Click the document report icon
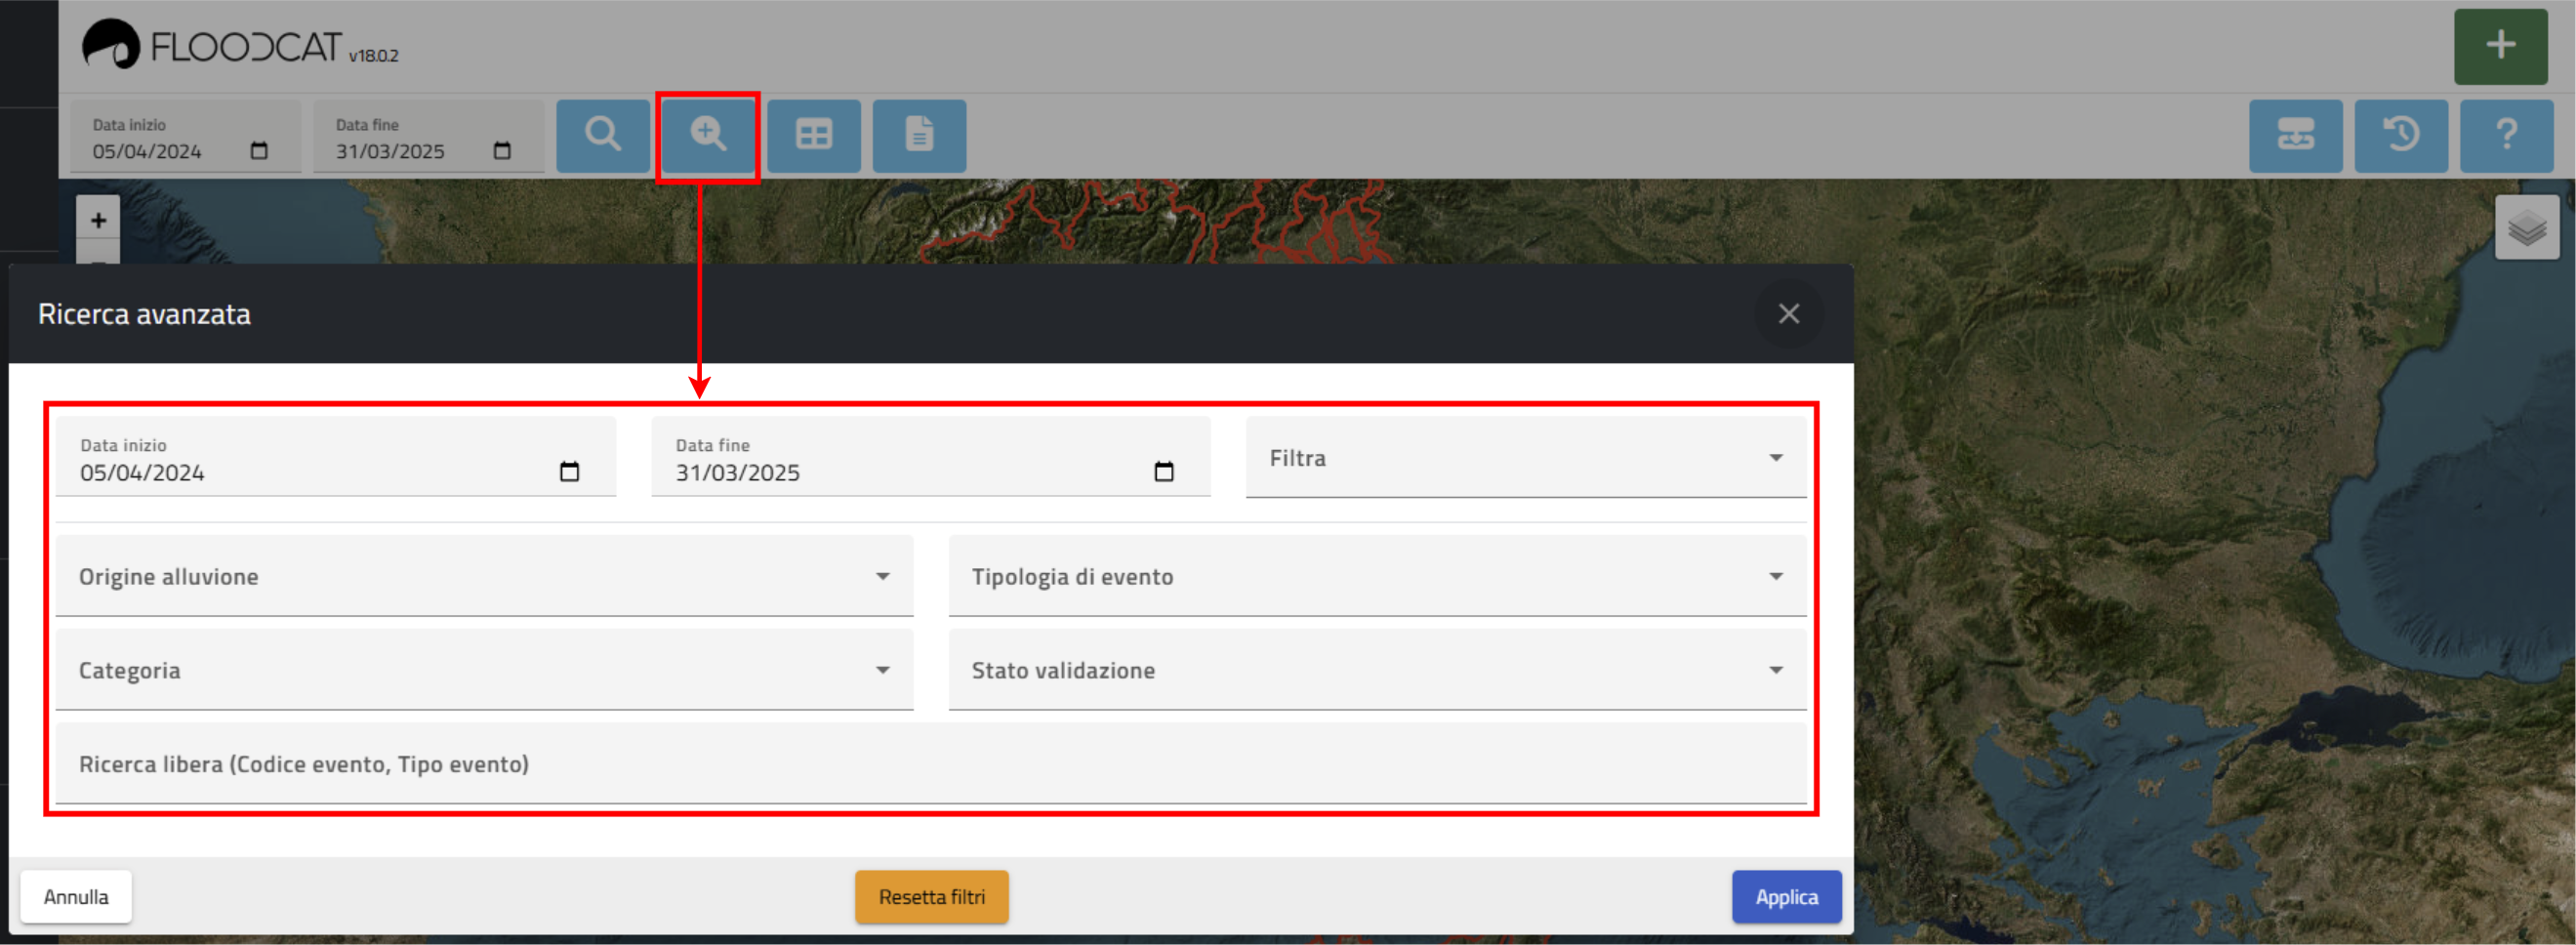 [x=918, y=135]
